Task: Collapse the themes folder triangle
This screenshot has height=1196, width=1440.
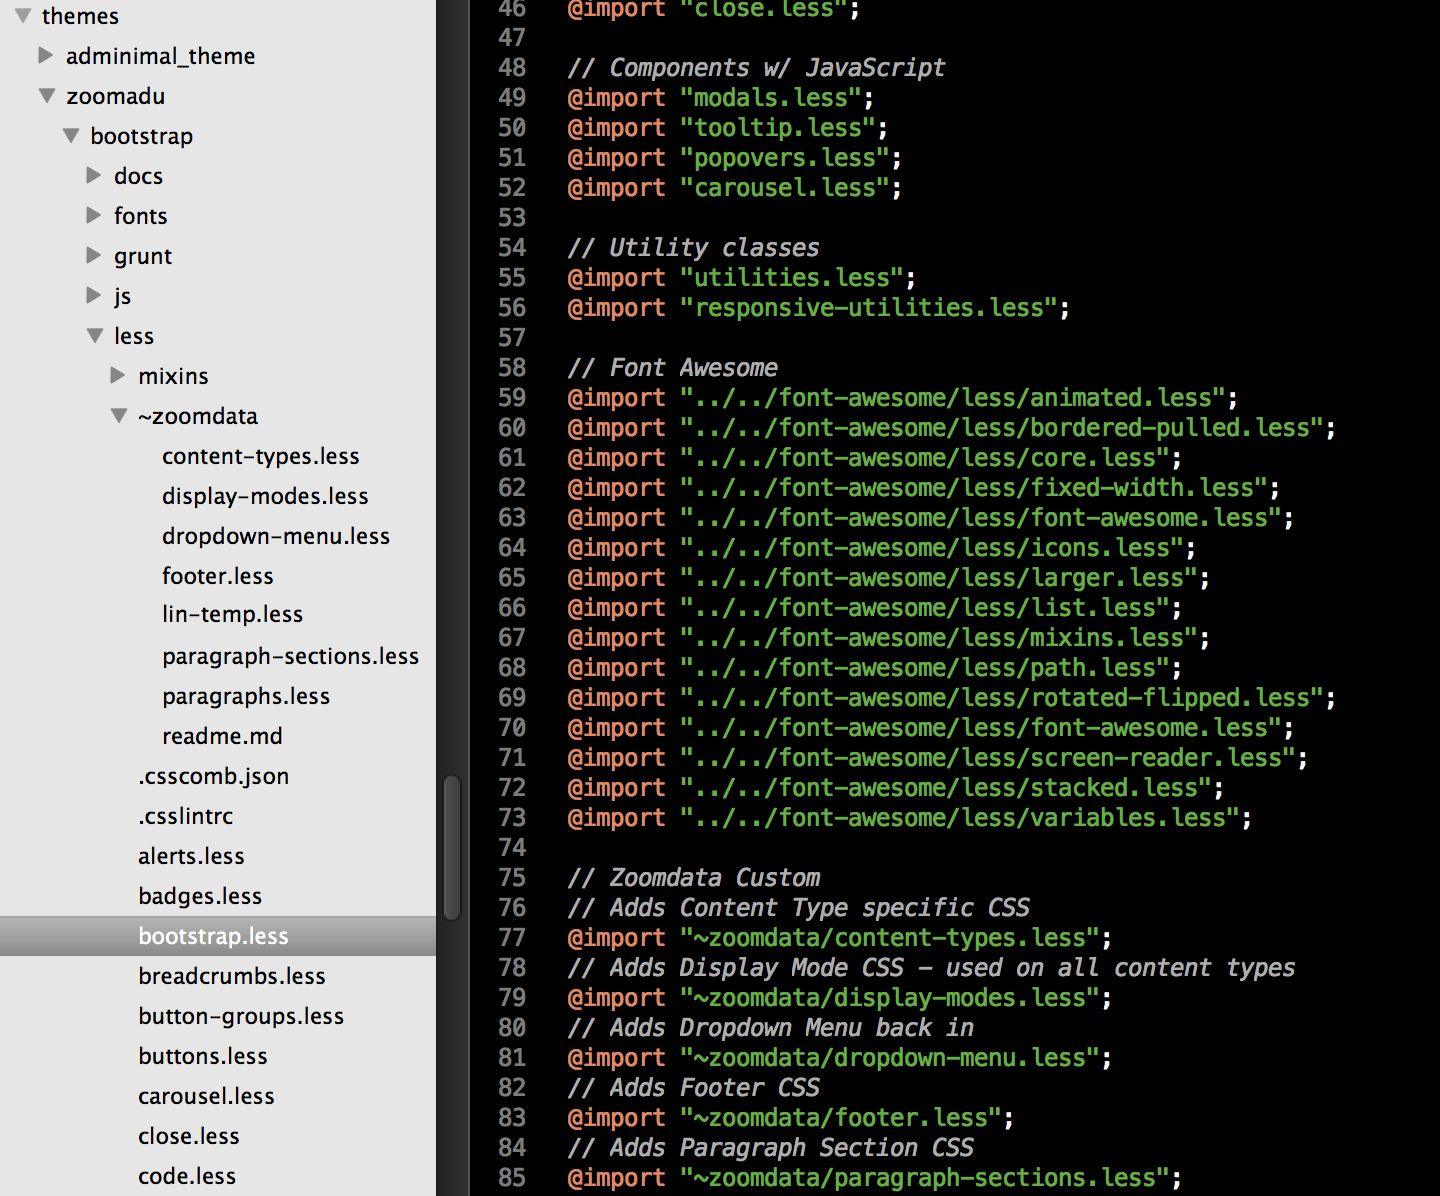Action: [23, 16]
